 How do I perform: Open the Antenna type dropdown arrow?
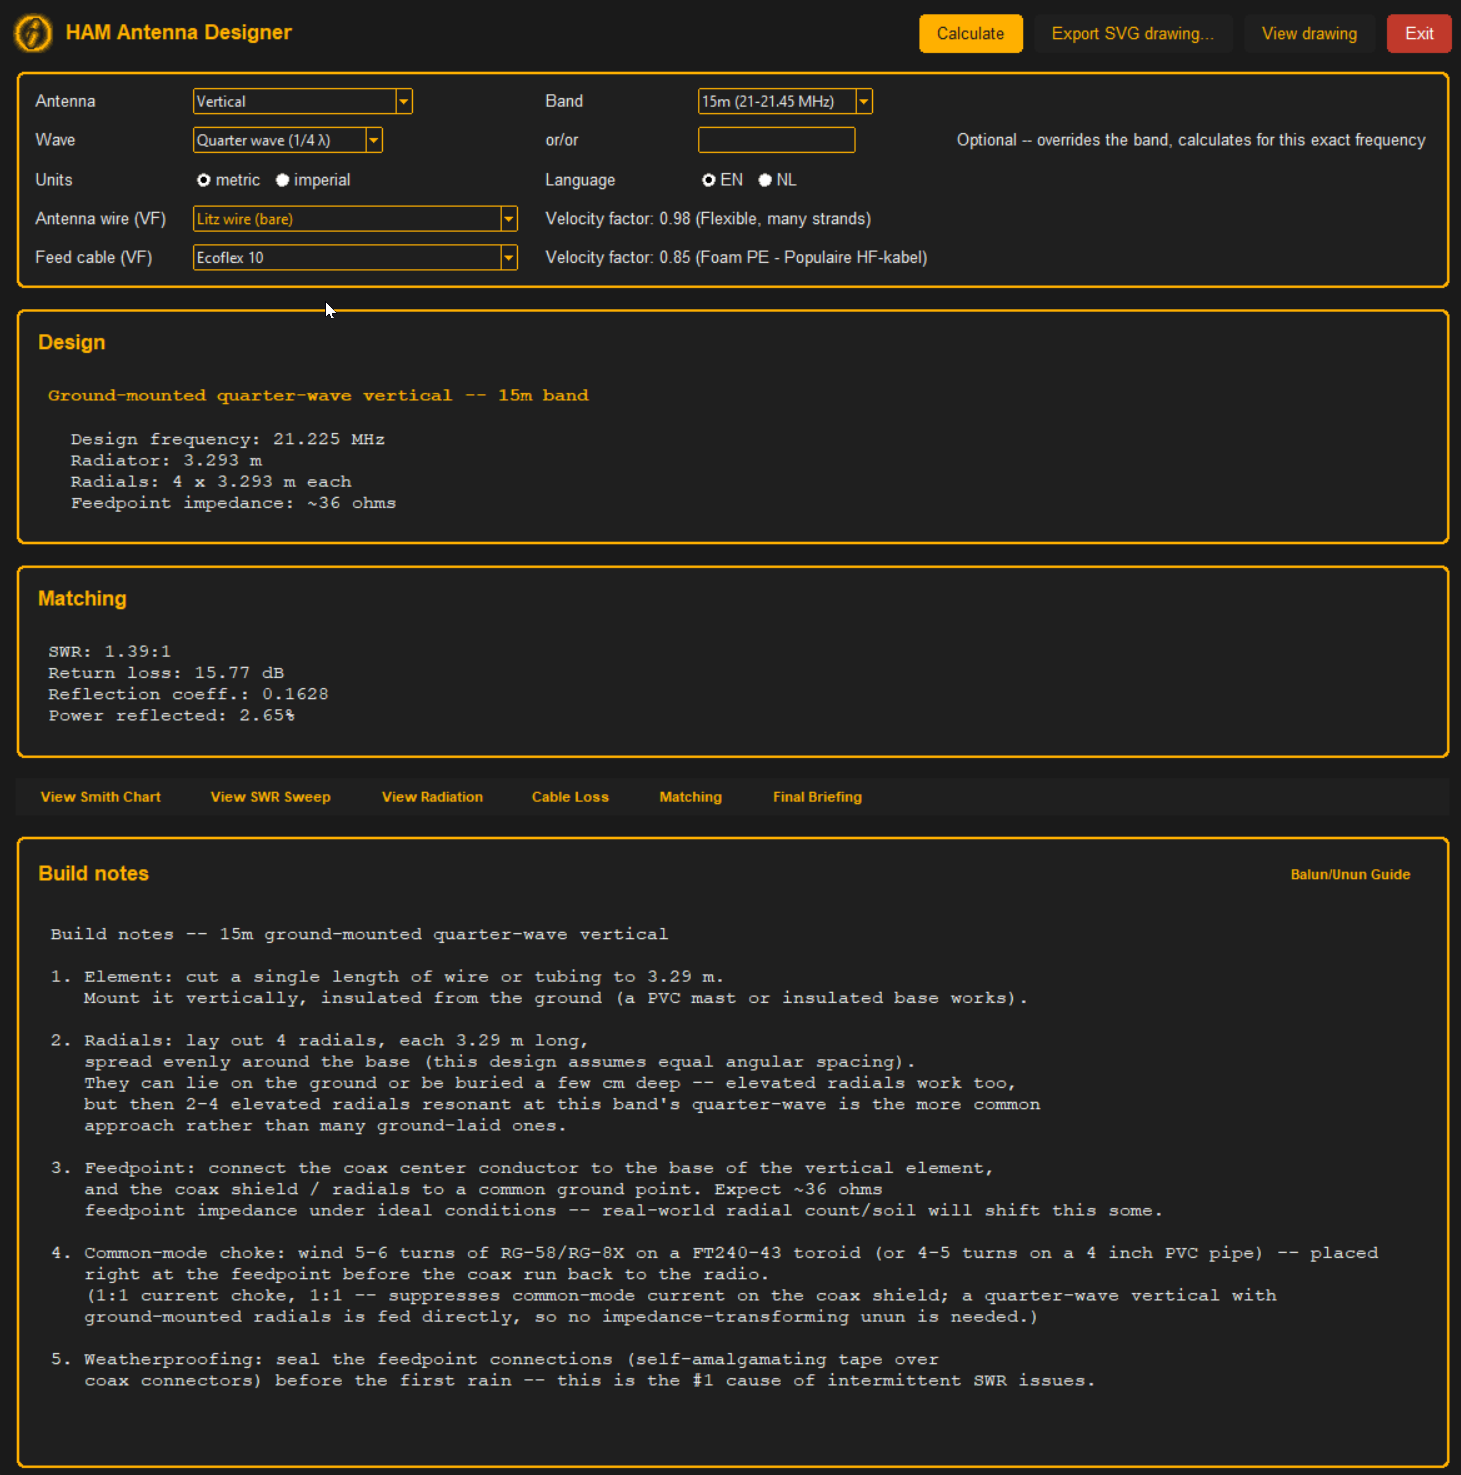pyautogui.click(x=404, y=101)
